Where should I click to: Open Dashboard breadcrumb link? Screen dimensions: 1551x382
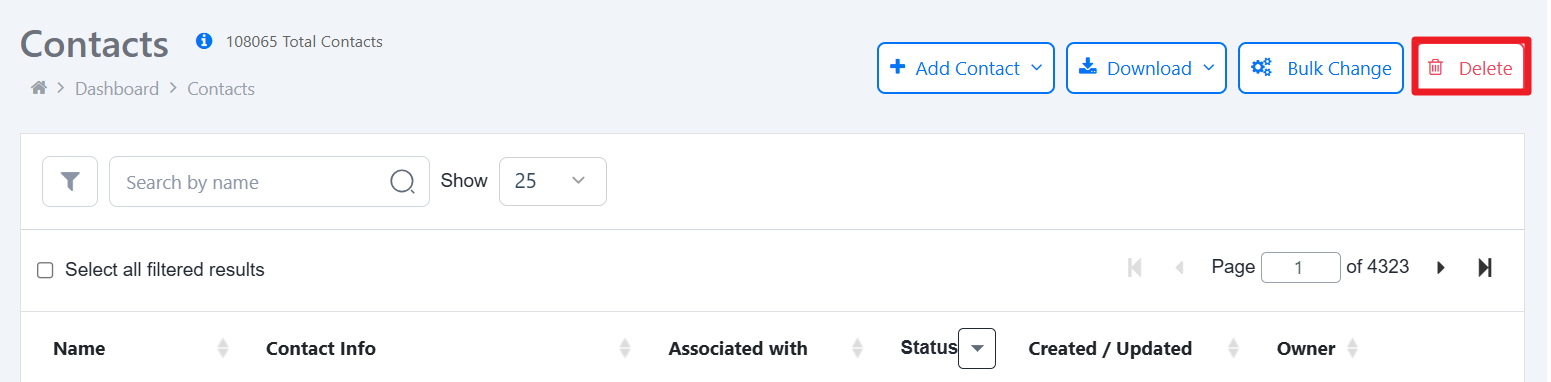[x=117, y=89]
